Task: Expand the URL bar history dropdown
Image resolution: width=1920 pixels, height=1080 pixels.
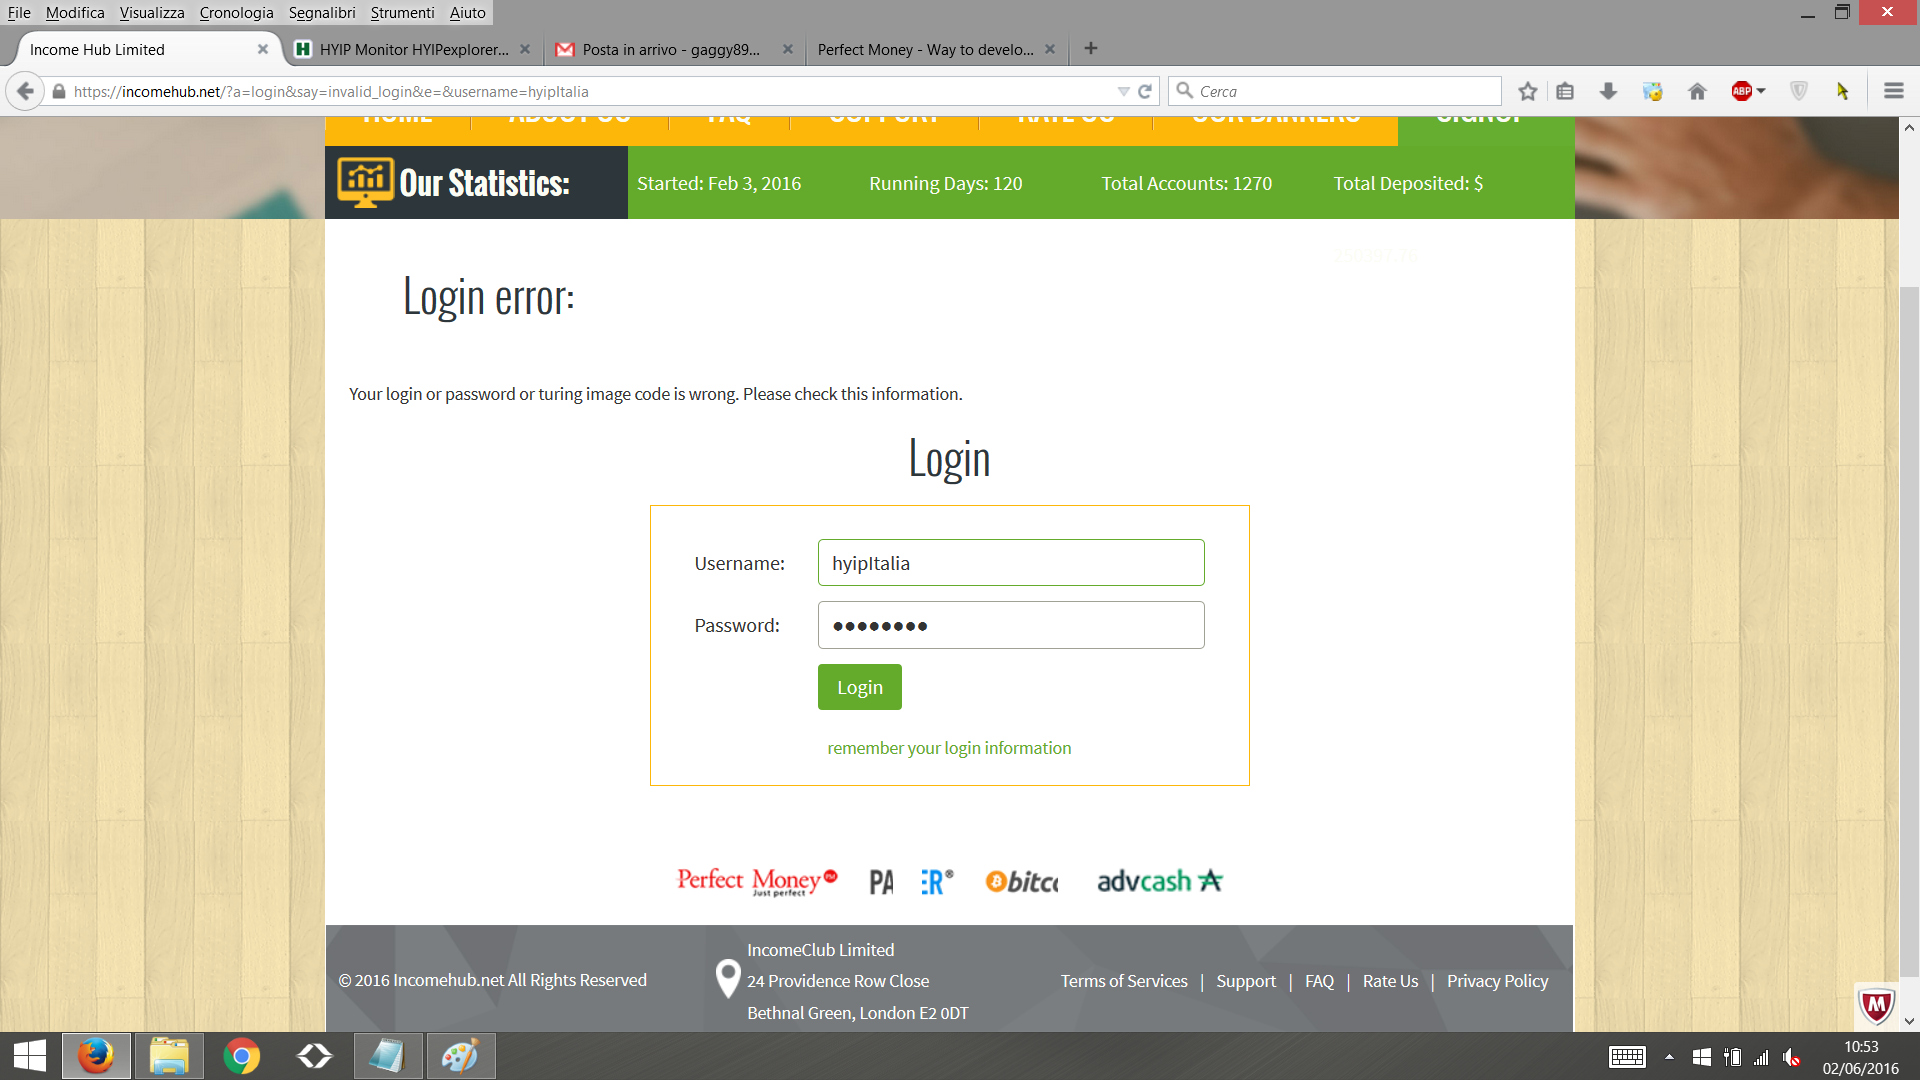Action: tap(1123, 91)
